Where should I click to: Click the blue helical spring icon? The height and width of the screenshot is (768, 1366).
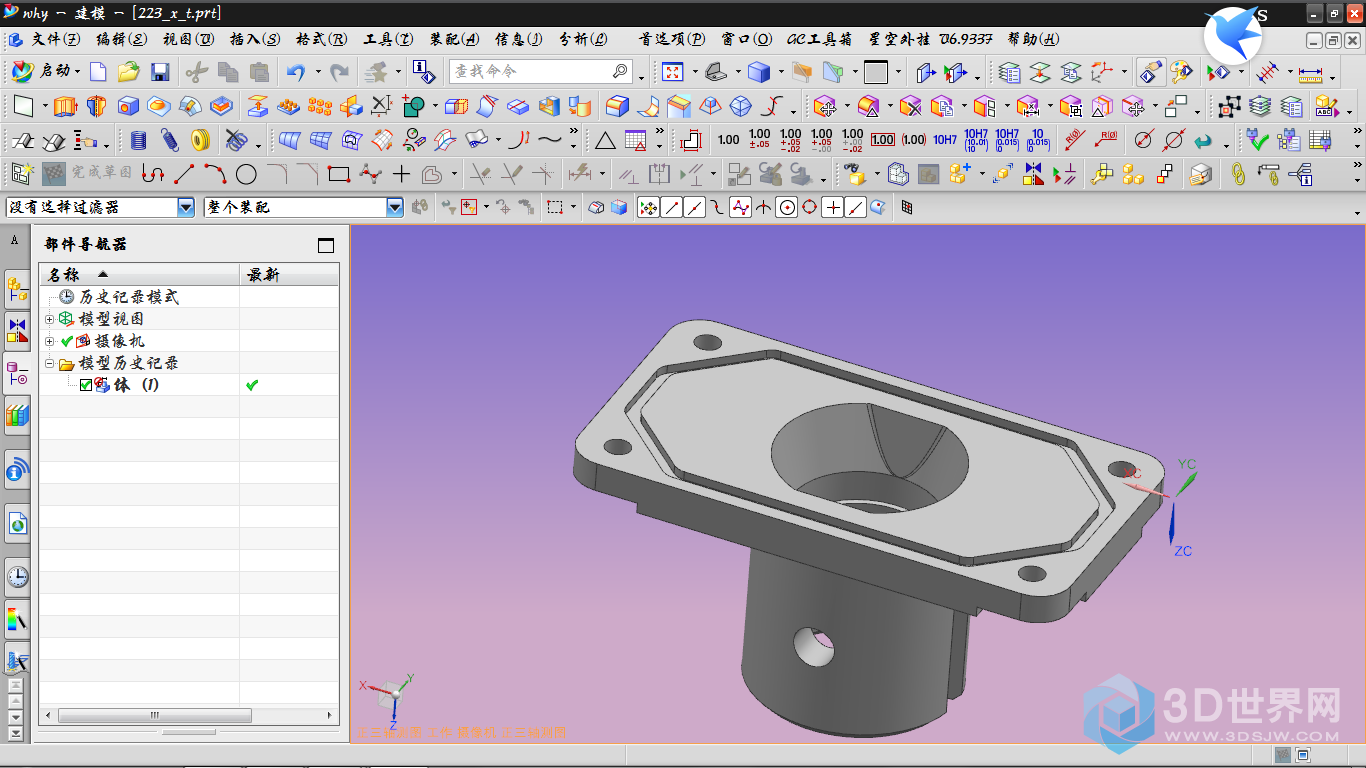[170, 140]
